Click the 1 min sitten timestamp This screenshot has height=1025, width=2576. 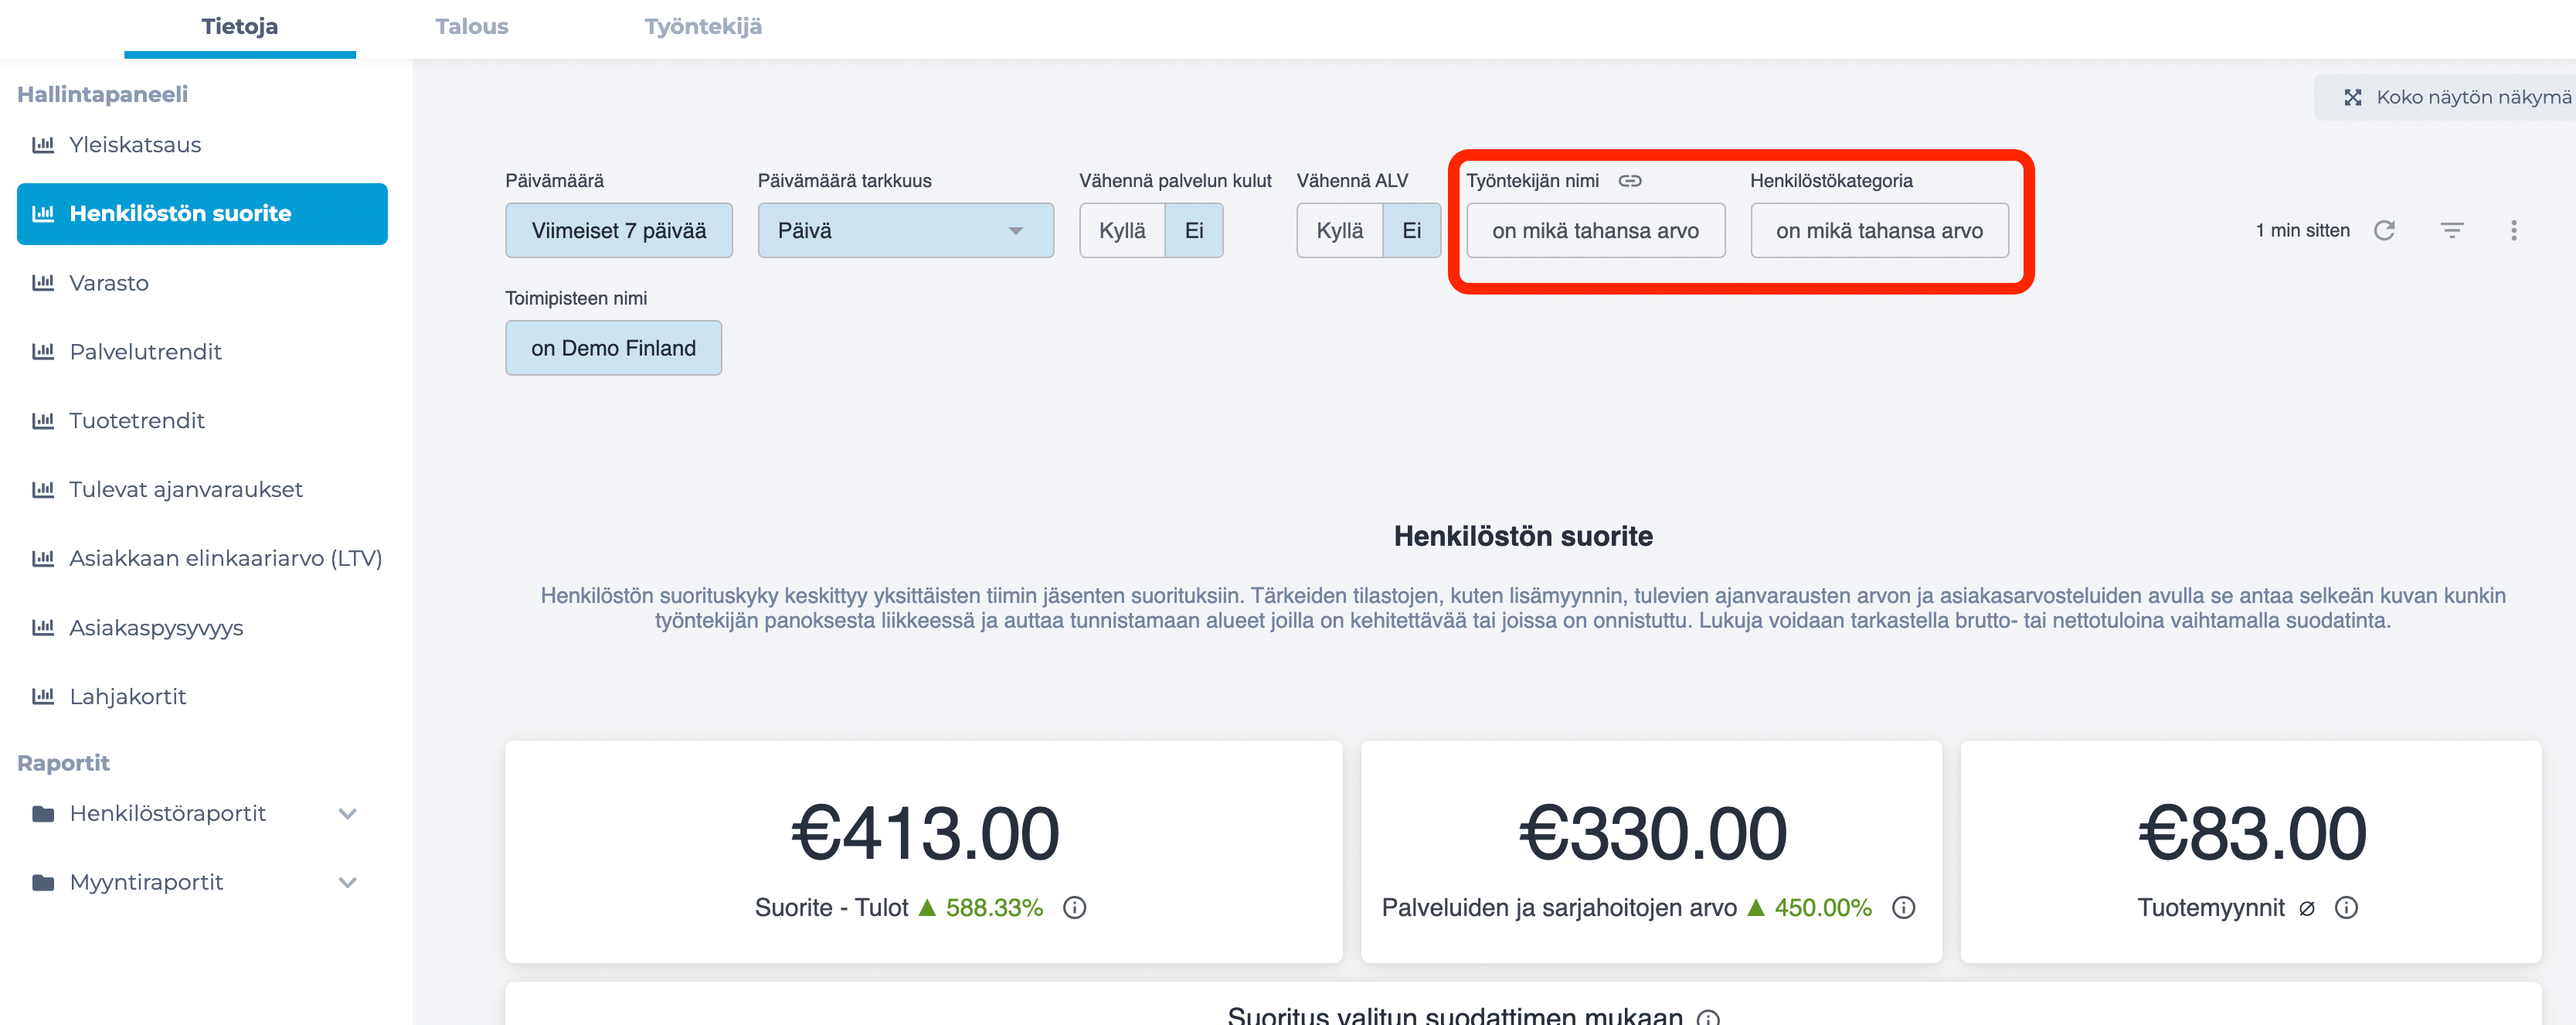pyautogui.click(x=2302, y=231)
